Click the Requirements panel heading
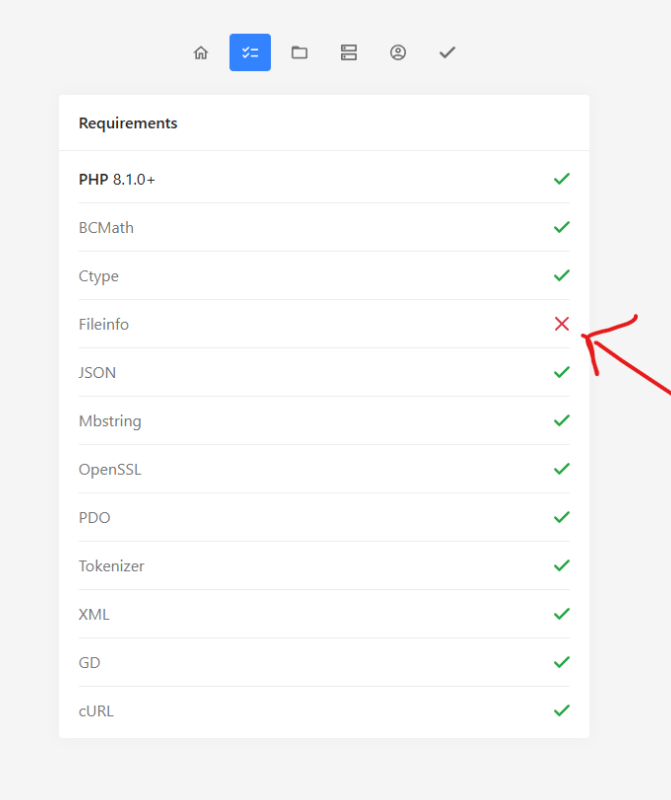671x800 pixels. [x=128, y=124]
